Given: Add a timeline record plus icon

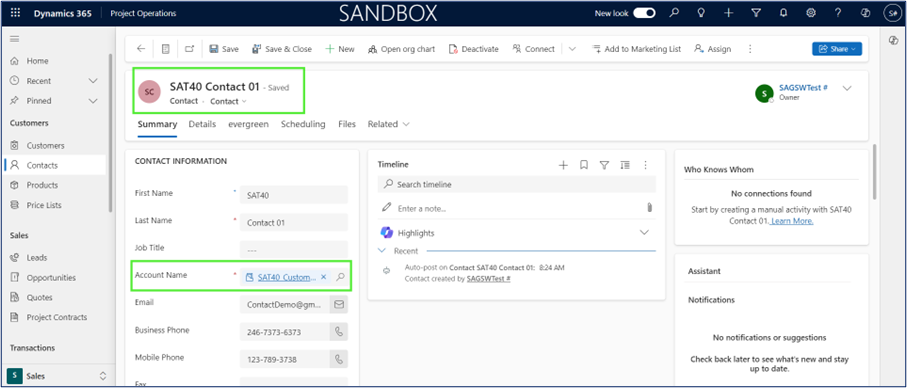Looking at the screenshot, I should [x=563, y=165].
